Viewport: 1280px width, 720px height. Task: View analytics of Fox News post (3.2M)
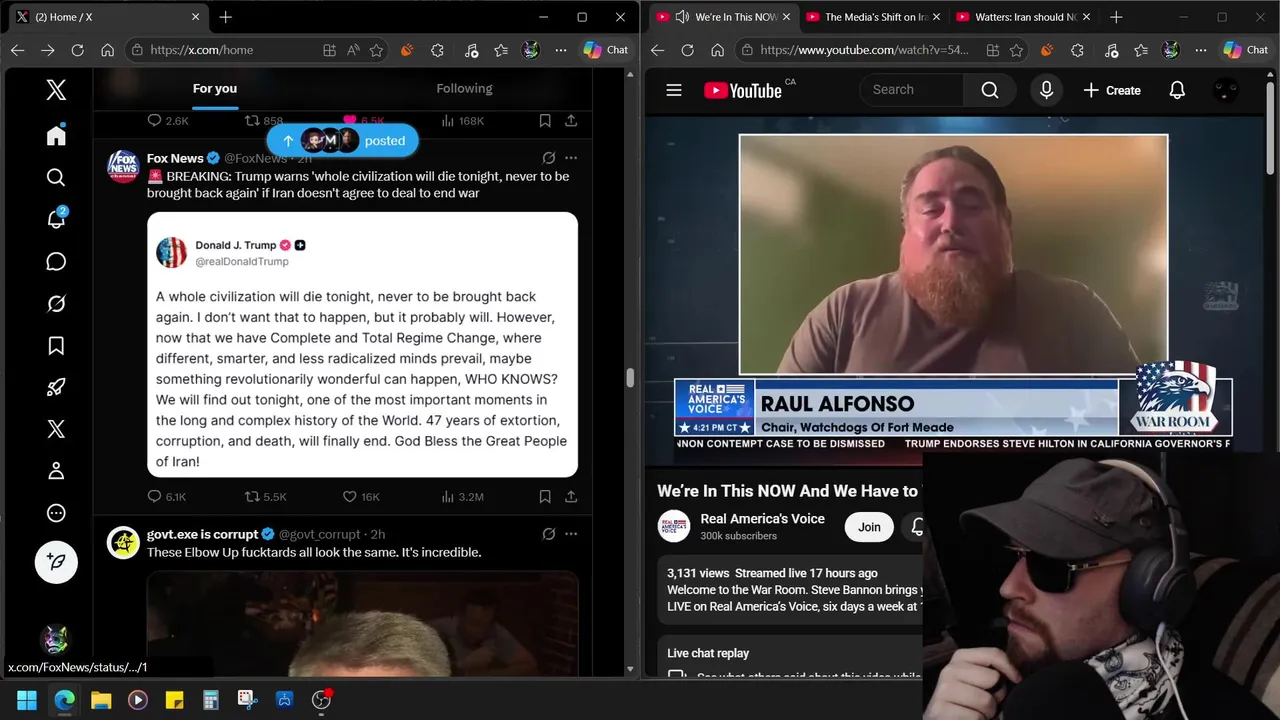pyautogui.click(x=461, y=496)
